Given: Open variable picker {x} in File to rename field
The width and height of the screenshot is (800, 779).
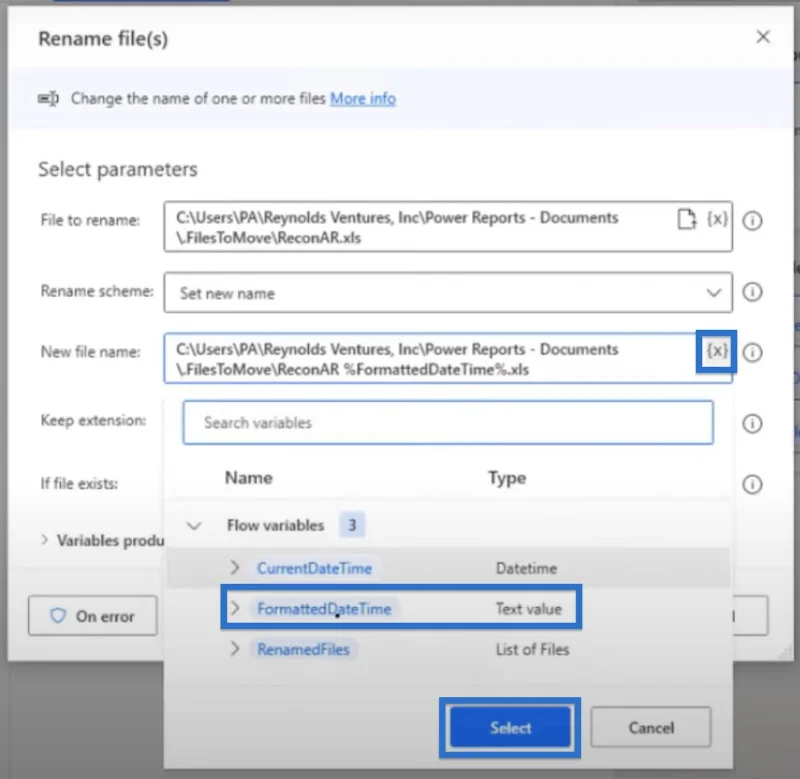Looking at the screenshot, I should (x=717, y=219).
